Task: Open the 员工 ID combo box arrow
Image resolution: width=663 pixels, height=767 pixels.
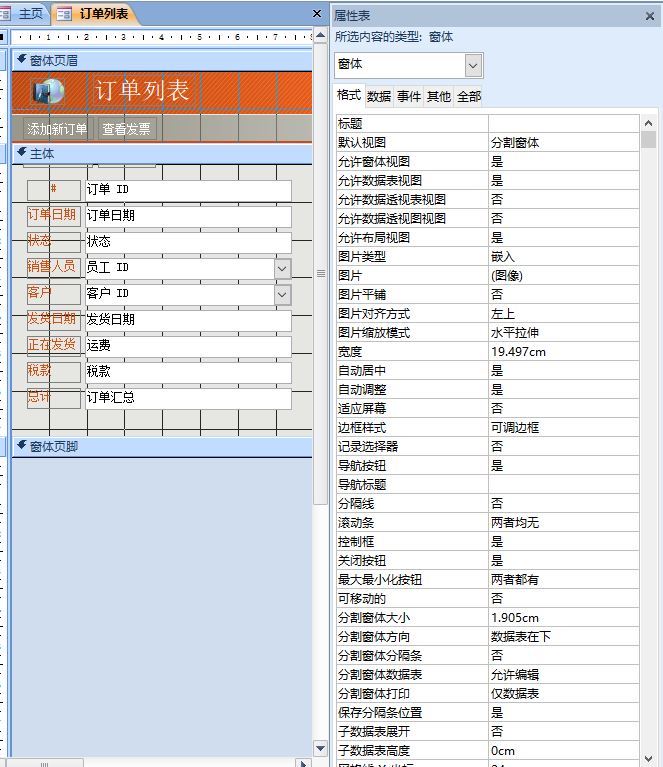Action: [x=282, y=269]
